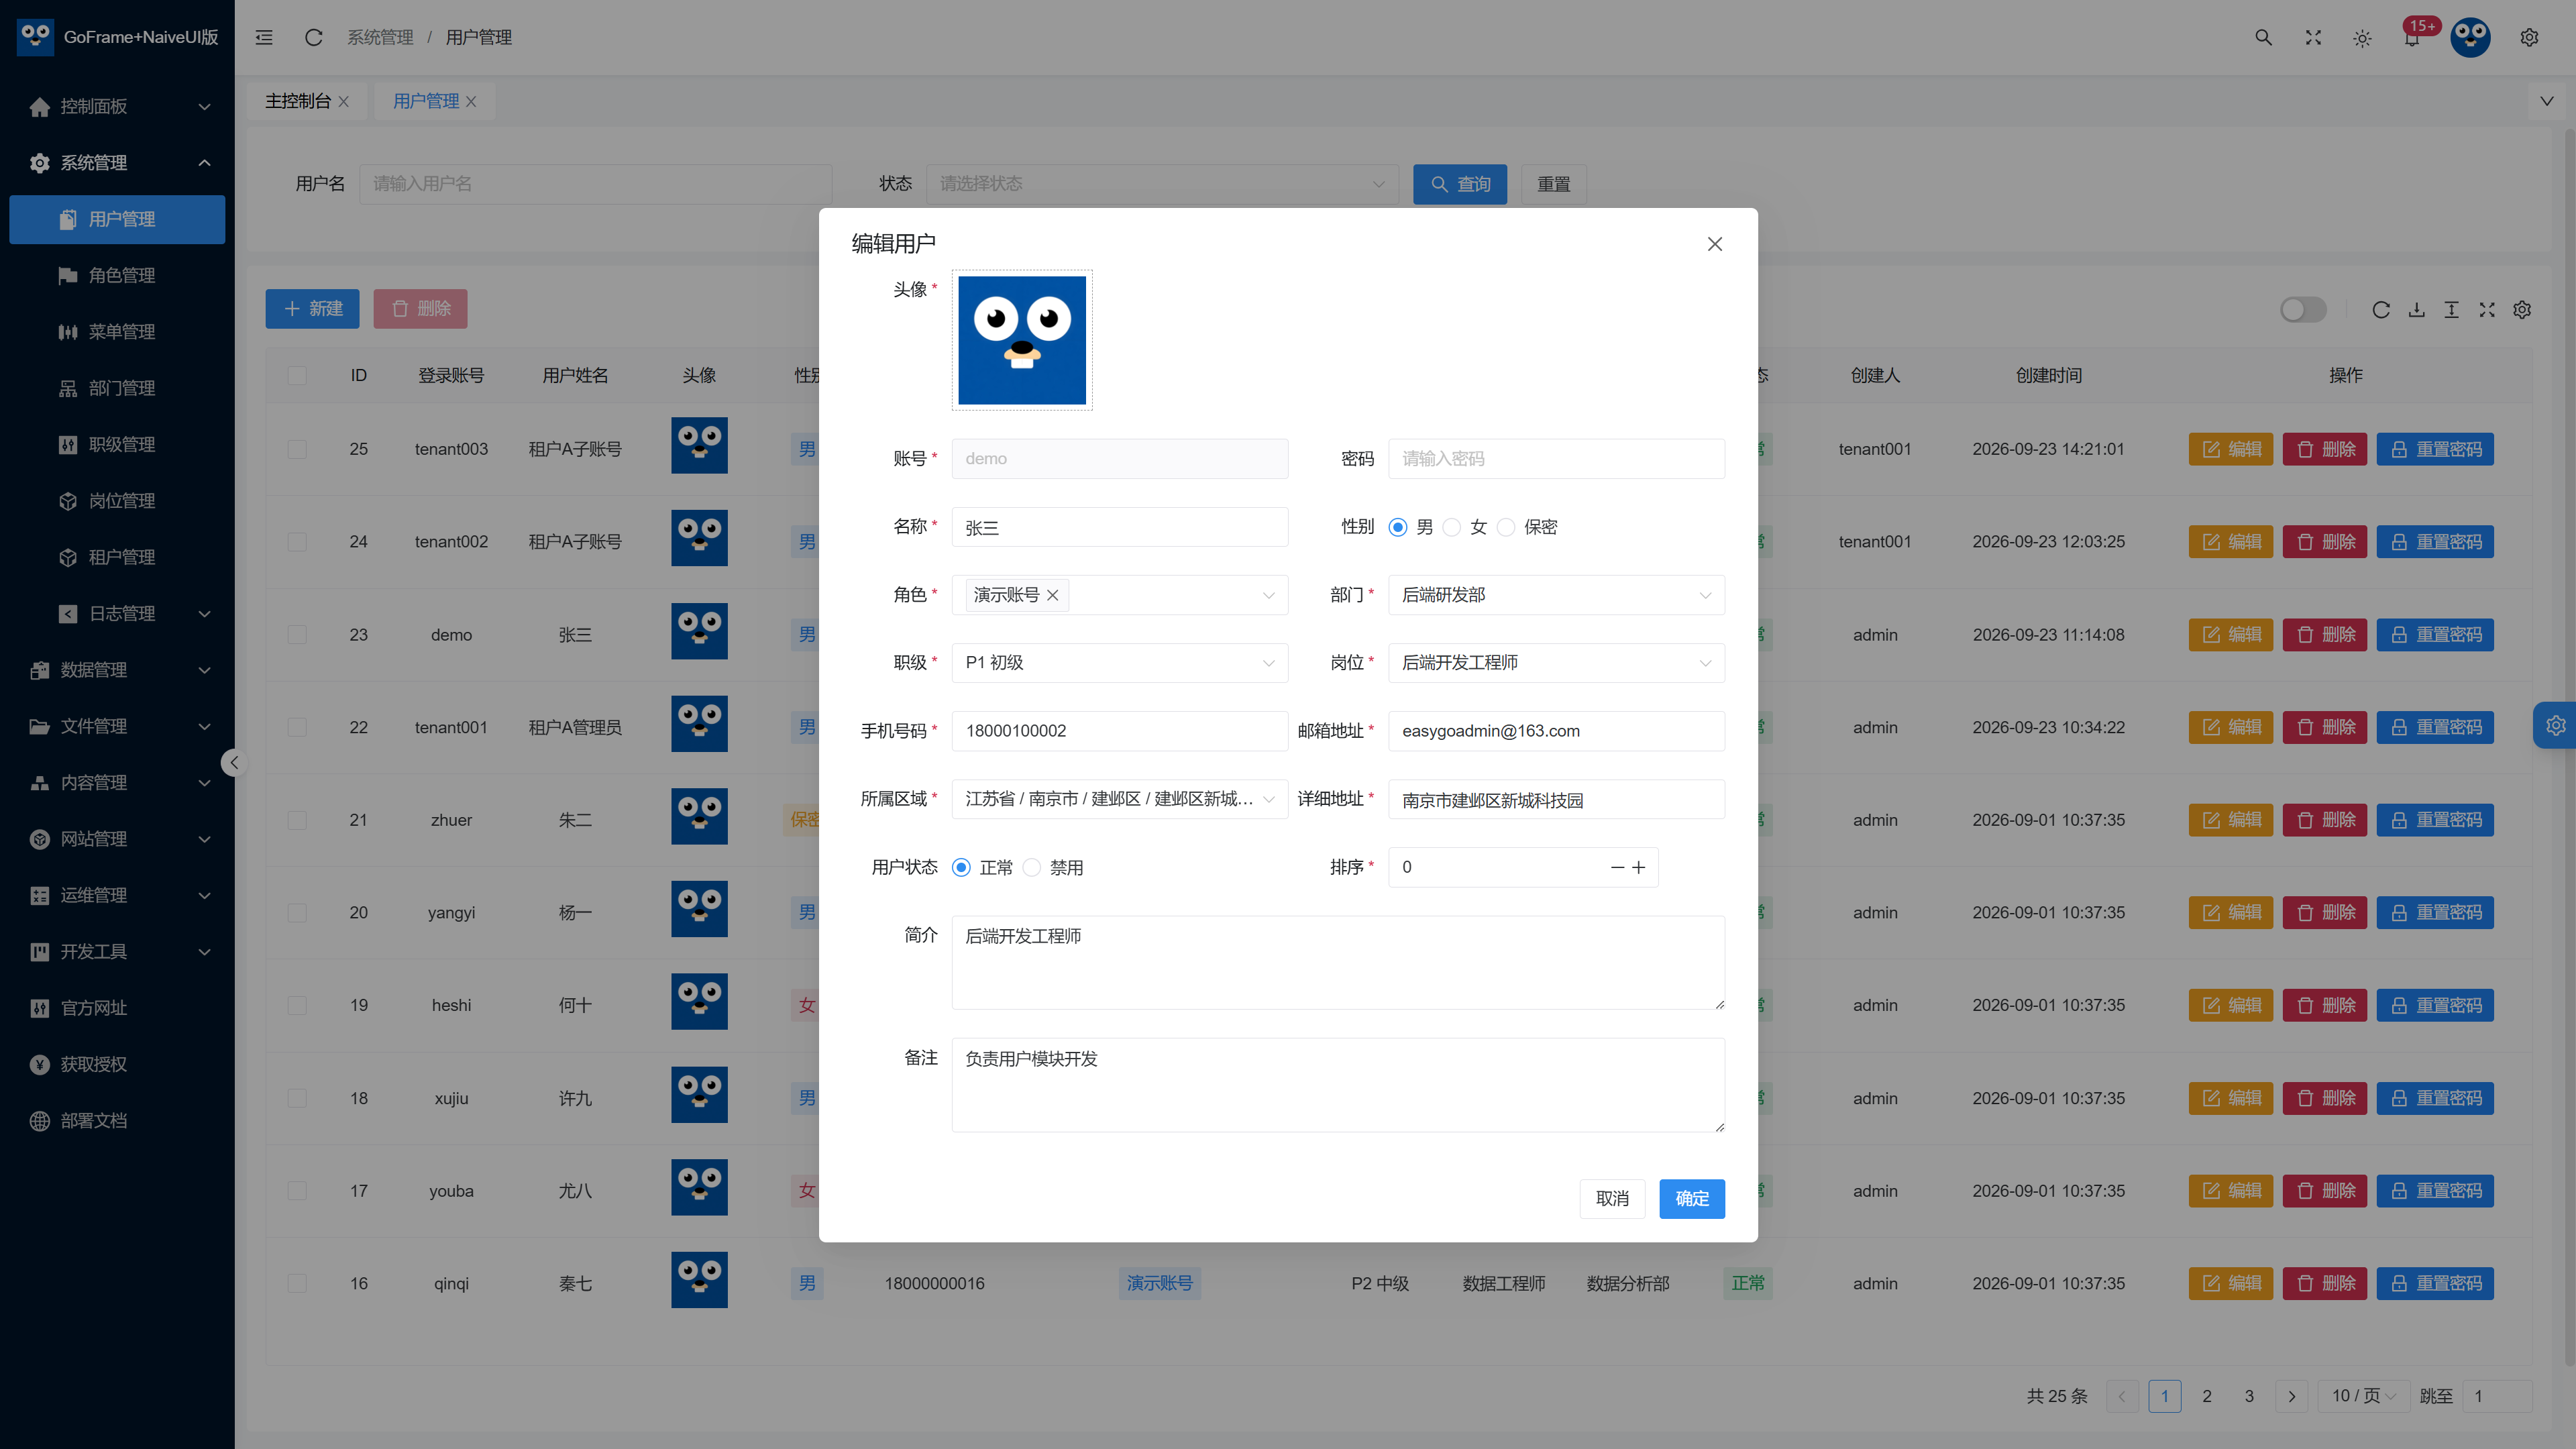Collapse the sidebar menu icon in header

pos(264,37)
